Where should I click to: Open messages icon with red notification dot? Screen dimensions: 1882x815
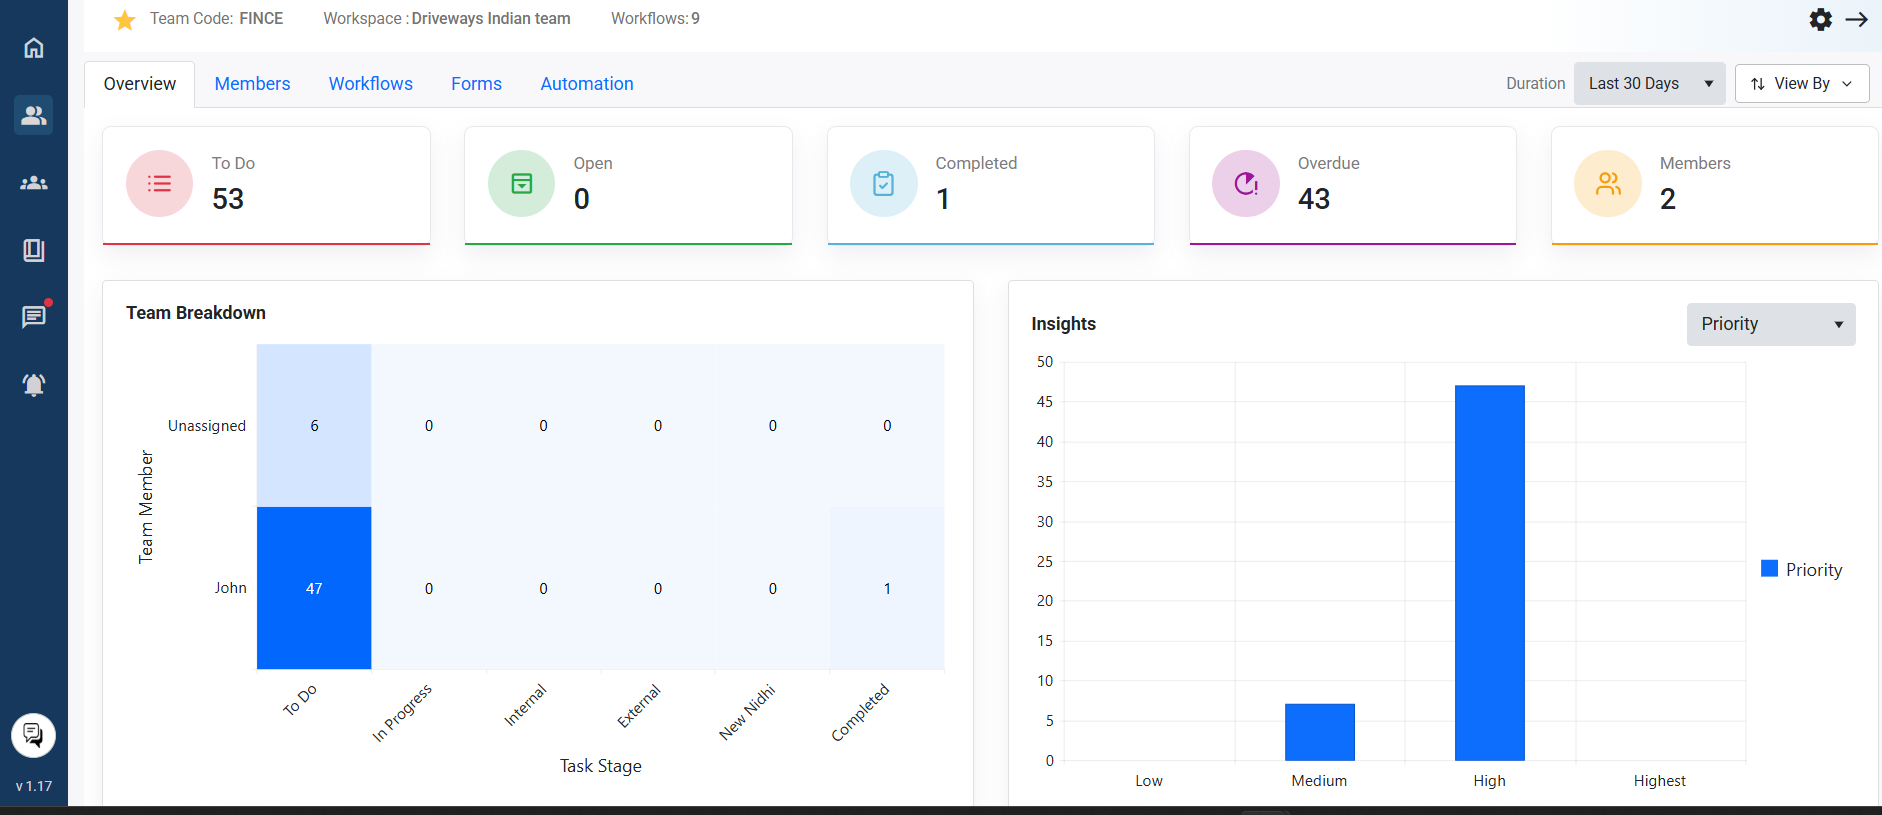(x=34, y=317)
